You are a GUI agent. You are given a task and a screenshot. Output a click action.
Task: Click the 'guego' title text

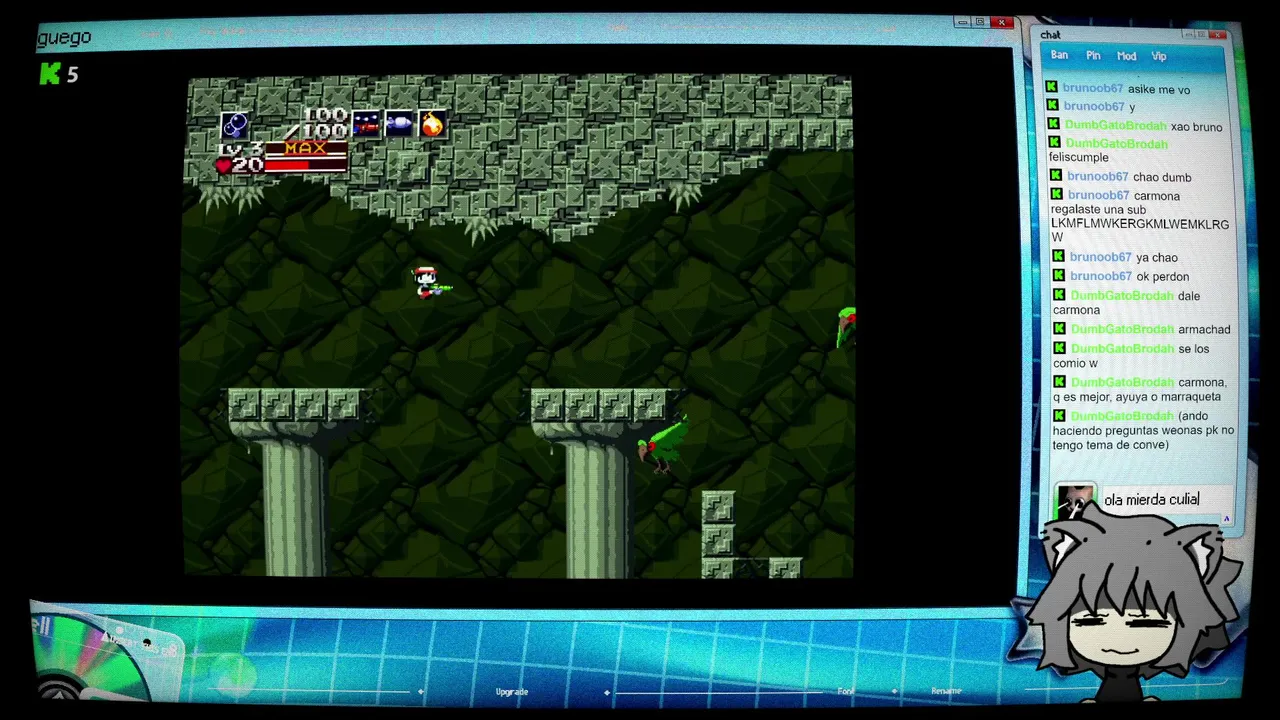coord(64,38)
